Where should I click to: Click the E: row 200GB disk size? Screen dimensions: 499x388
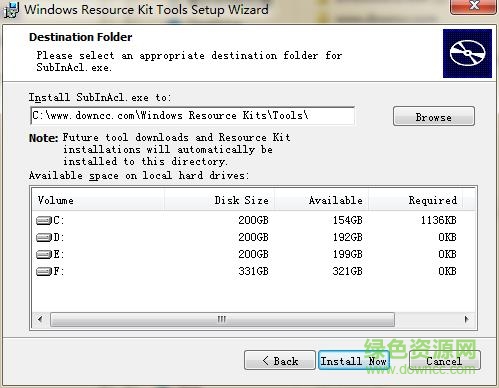coord(253,254)
